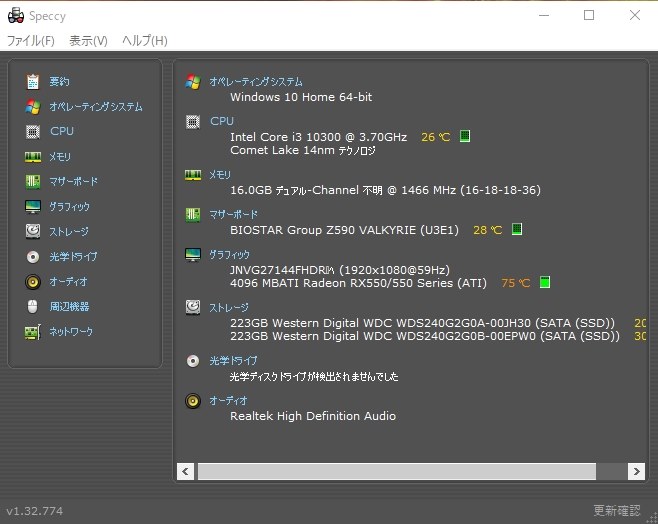Click the 更新確認 link
Screen dimensions: 658x524
pos(617,511)
